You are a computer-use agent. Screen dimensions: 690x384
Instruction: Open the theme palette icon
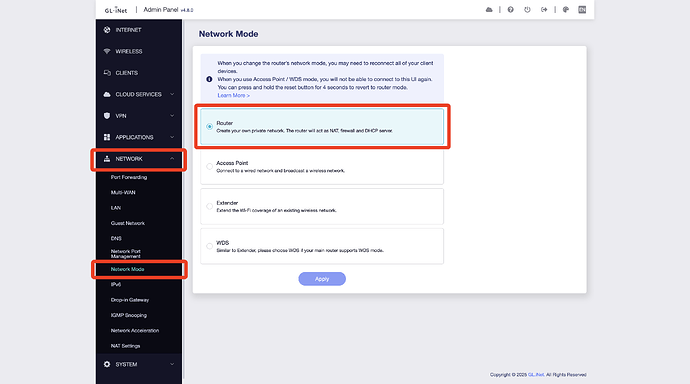566,10
